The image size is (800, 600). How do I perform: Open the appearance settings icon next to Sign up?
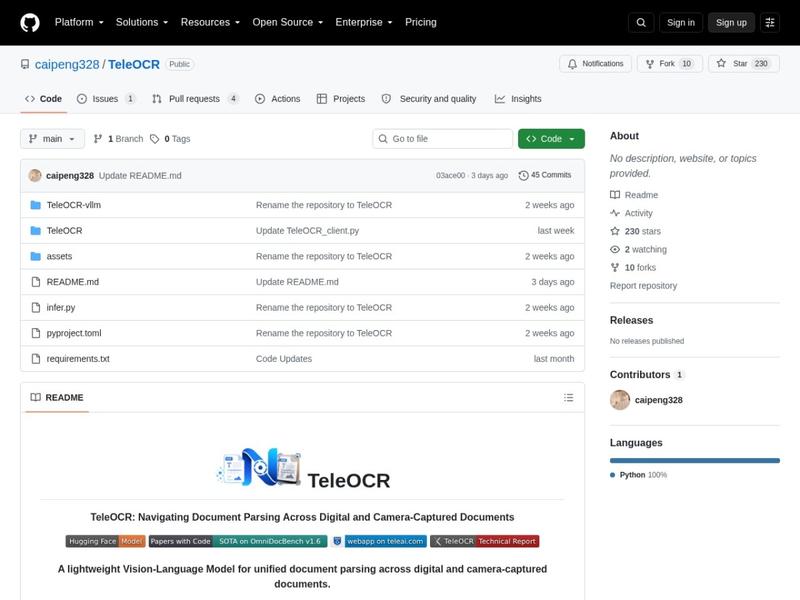(770, 22)
